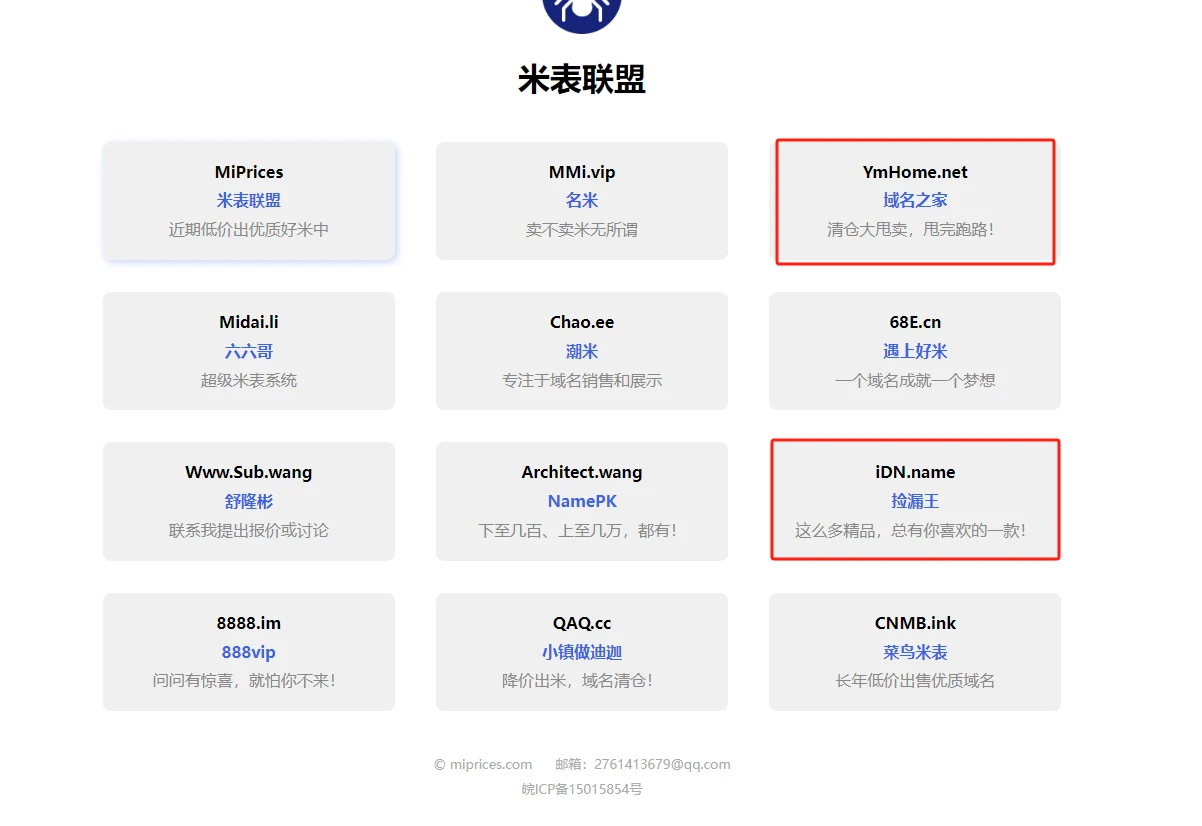Click the blue 888vip link text
Viewport: 1202px width, 826px height.
[249, 653]
